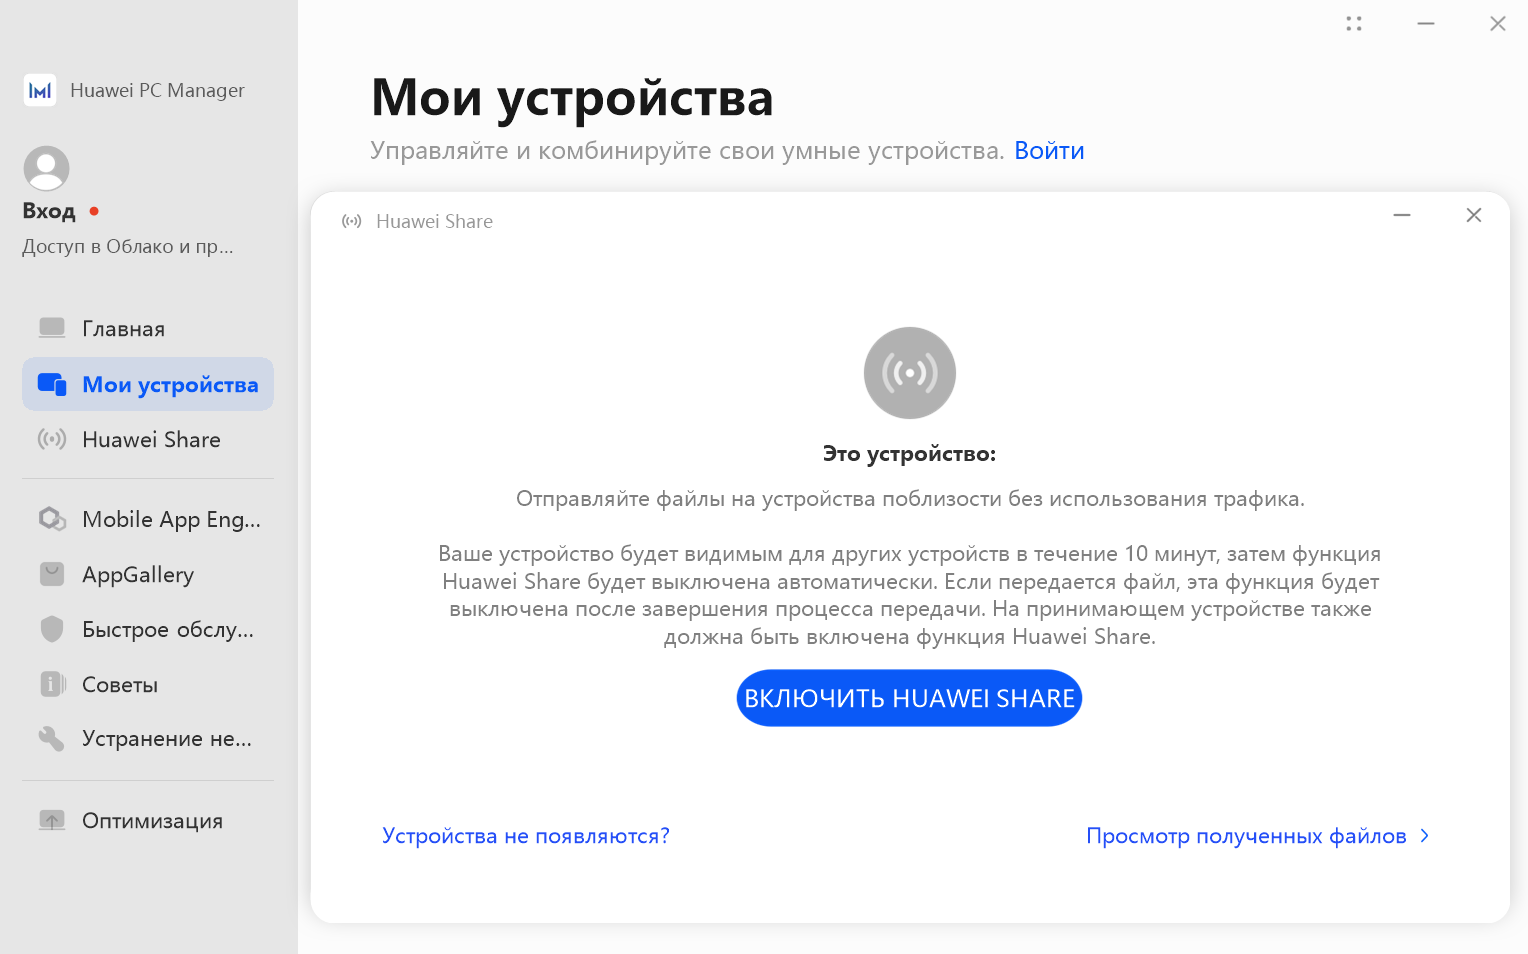1528x954 pixels.
Task: Minimize the Huawei Share dialog
Action: tap(1402, 215)
